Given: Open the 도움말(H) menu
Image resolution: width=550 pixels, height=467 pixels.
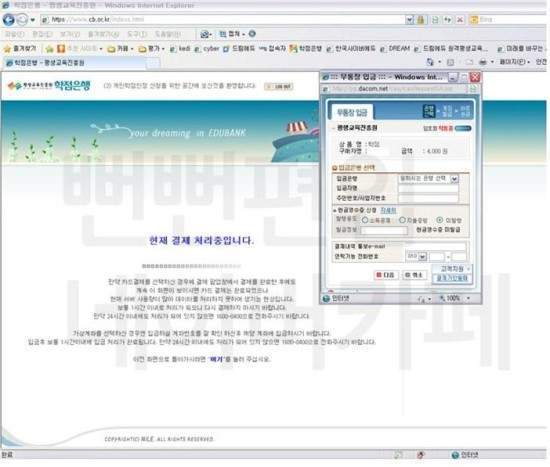Looking at the screenshot, I should pos(168,34).
